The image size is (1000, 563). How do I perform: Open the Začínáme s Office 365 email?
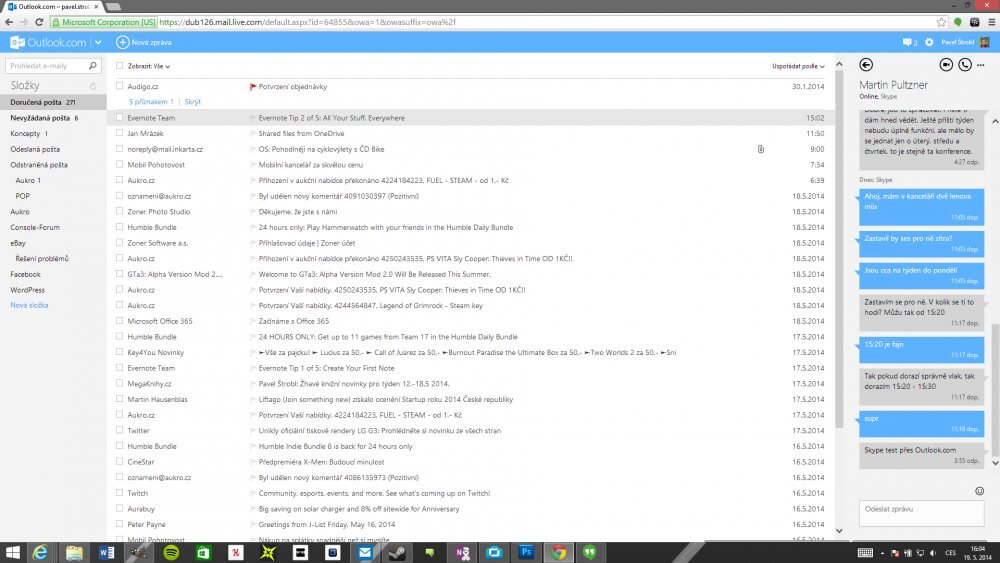point(294,321)
